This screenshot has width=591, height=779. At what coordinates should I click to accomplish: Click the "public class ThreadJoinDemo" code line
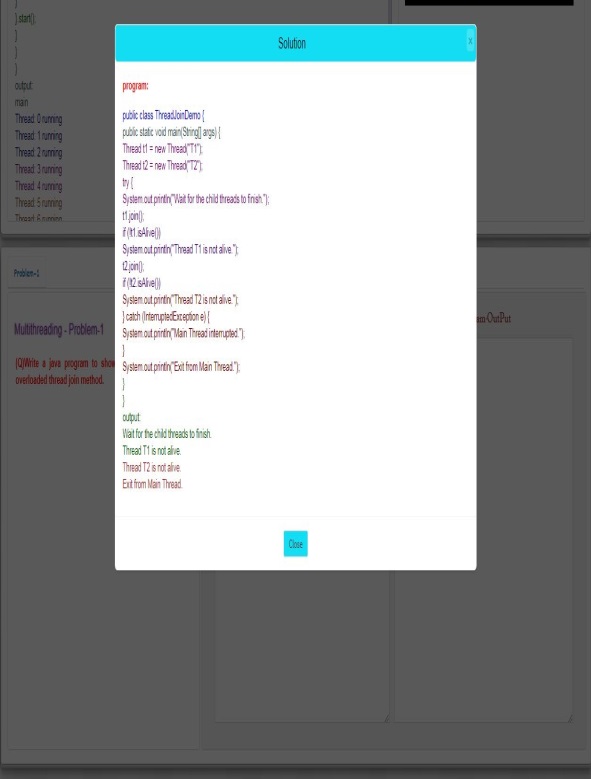coord(163,115)
